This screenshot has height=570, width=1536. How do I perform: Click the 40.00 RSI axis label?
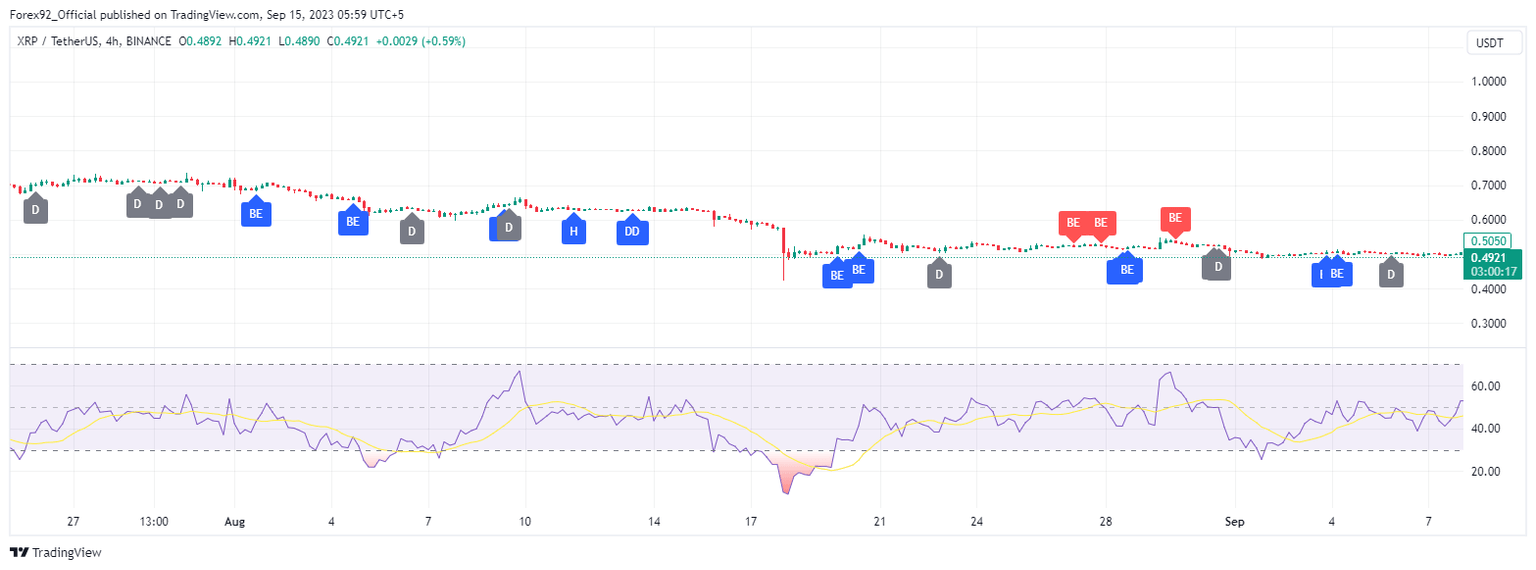point(1485,429)
